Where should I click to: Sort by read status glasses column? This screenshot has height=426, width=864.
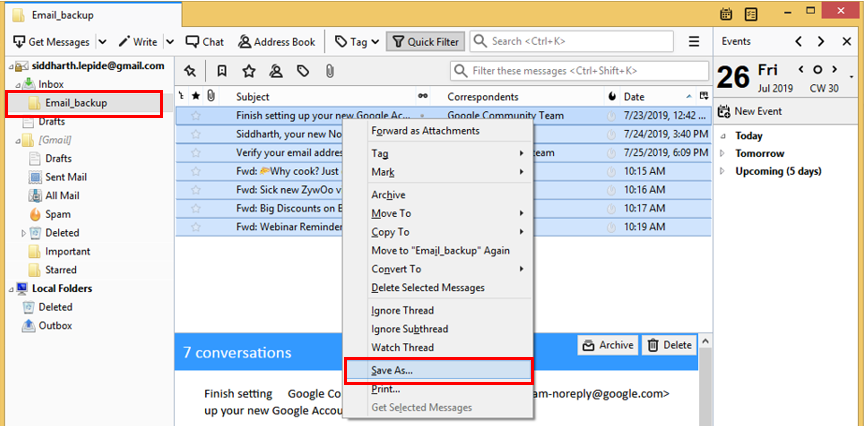(x=423, y=96)
